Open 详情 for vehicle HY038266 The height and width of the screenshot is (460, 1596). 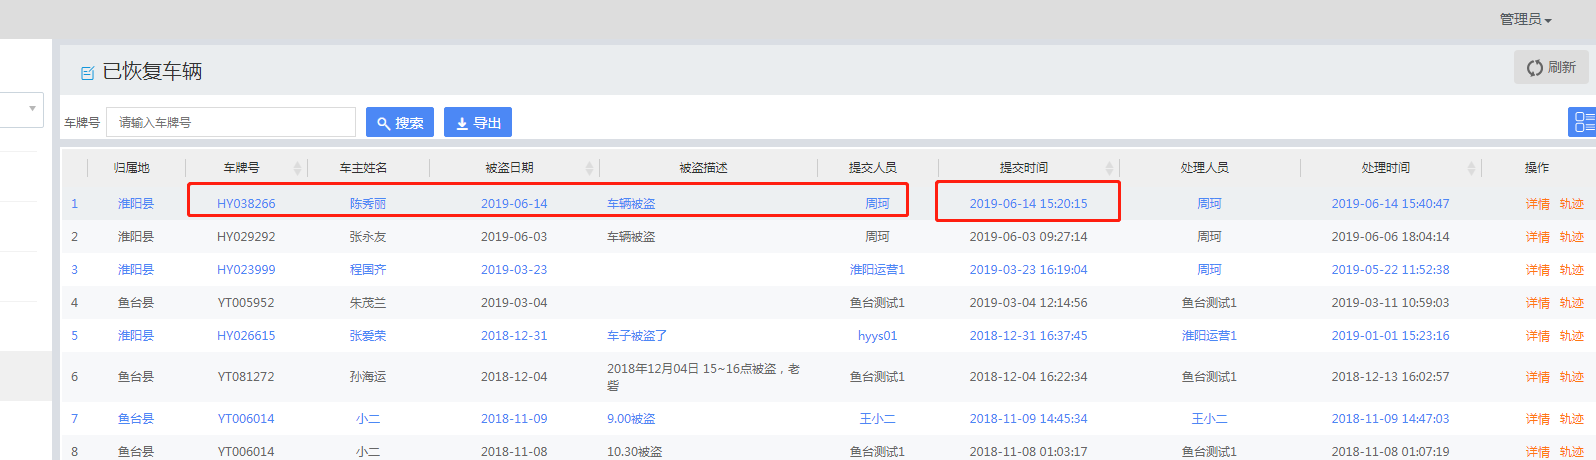(1537, 204)
